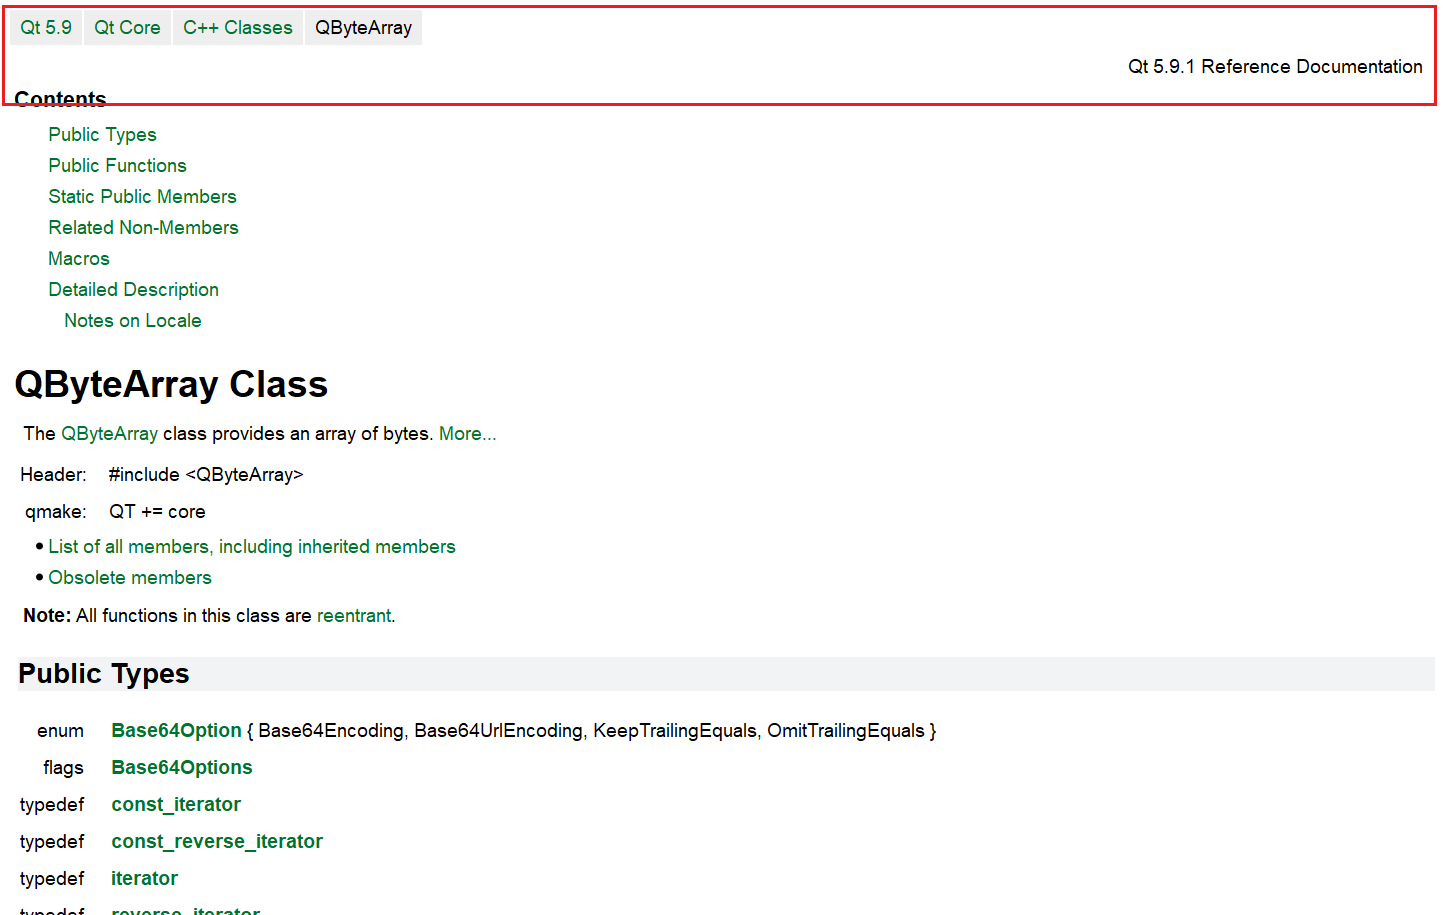Screen dimensions: 1443x915
Task: Click the QT += core qmake value
Action: [157, 512]
